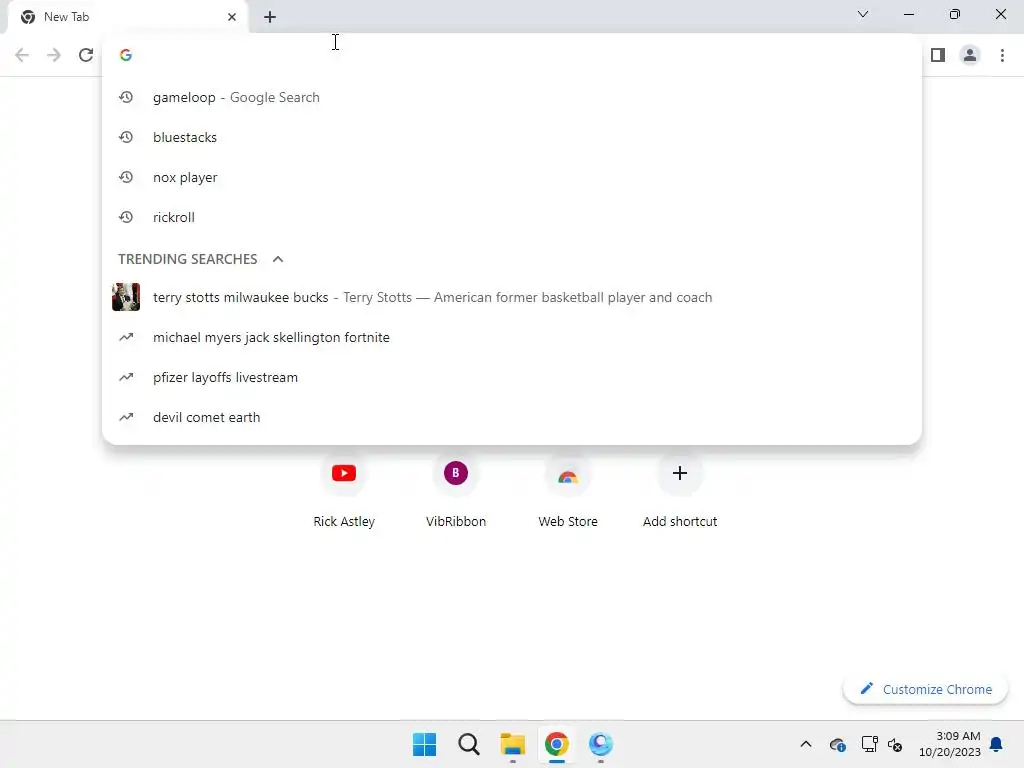
Task: Click the cloud sync tray icon
Action: point(838,744)
